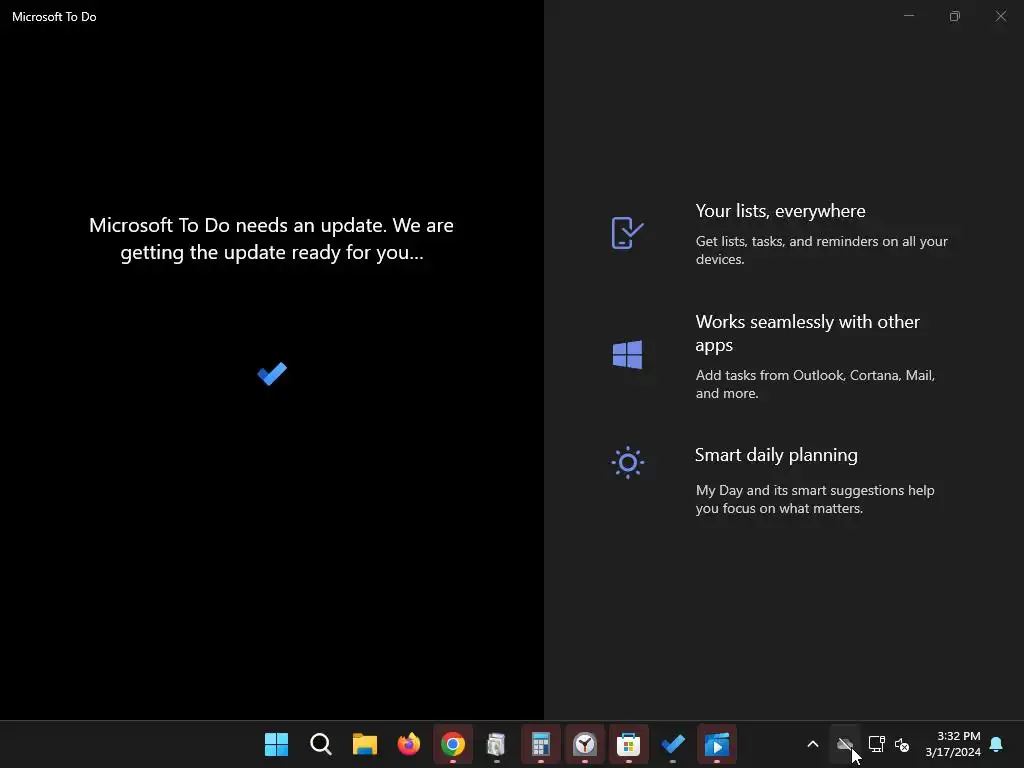Open taskbar Search
The width and height of the screenshot is (1024, 768).
point(321,744)
